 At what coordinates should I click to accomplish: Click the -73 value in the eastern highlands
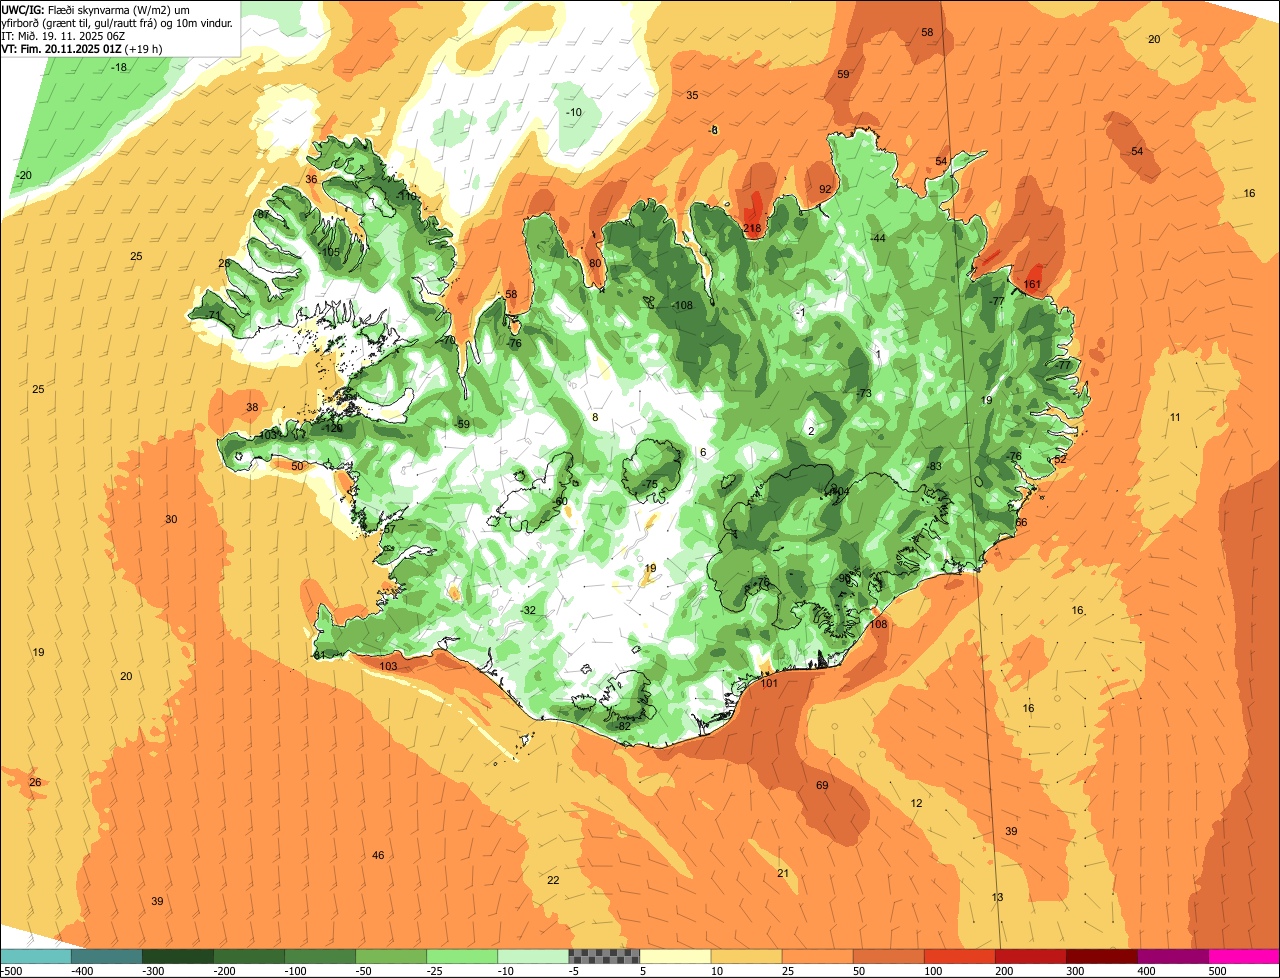point(863,394)
